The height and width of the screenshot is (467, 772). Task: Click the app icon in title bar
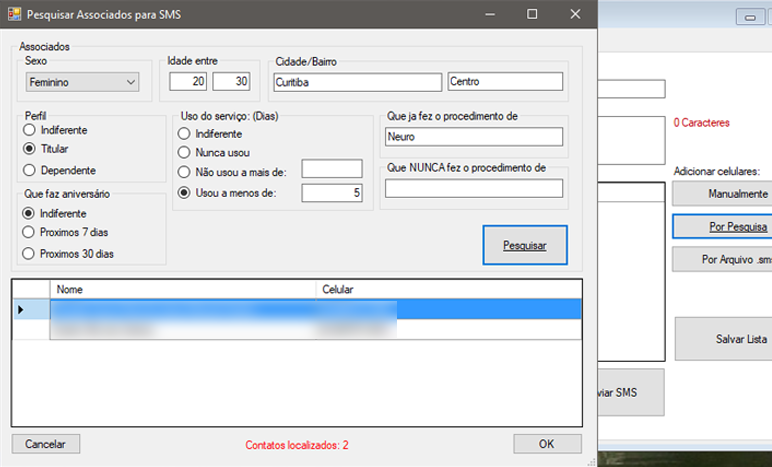click(x=12, y=13)
